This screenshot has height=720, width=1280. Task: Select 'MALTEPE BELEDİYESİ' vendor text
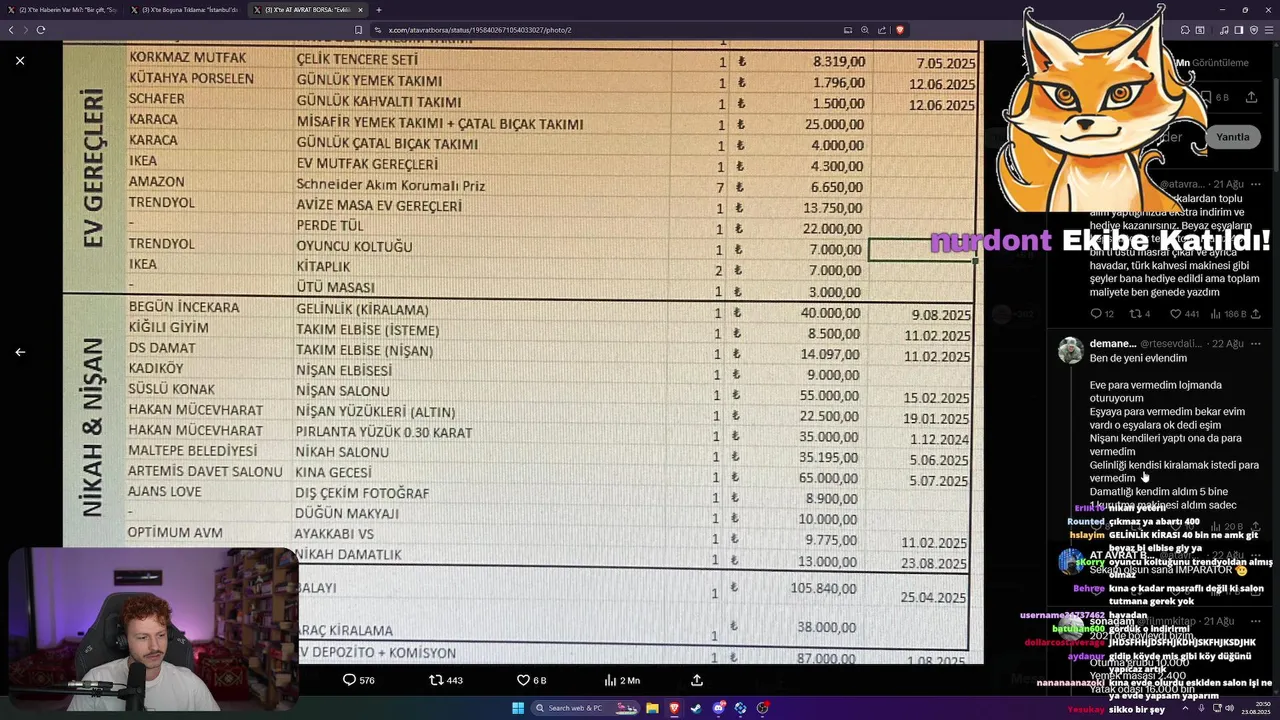point(193,451)
